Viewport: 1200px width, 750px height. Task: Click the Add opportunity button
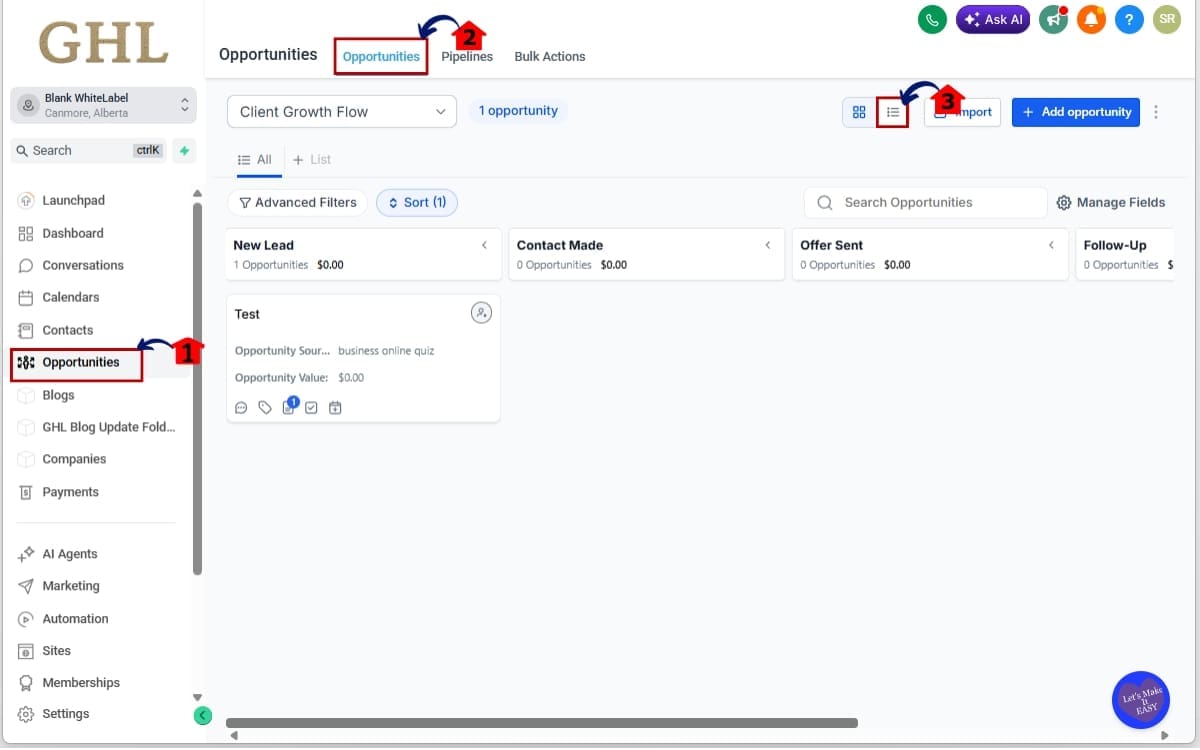pyautogui.click(x=1075, y=112)
